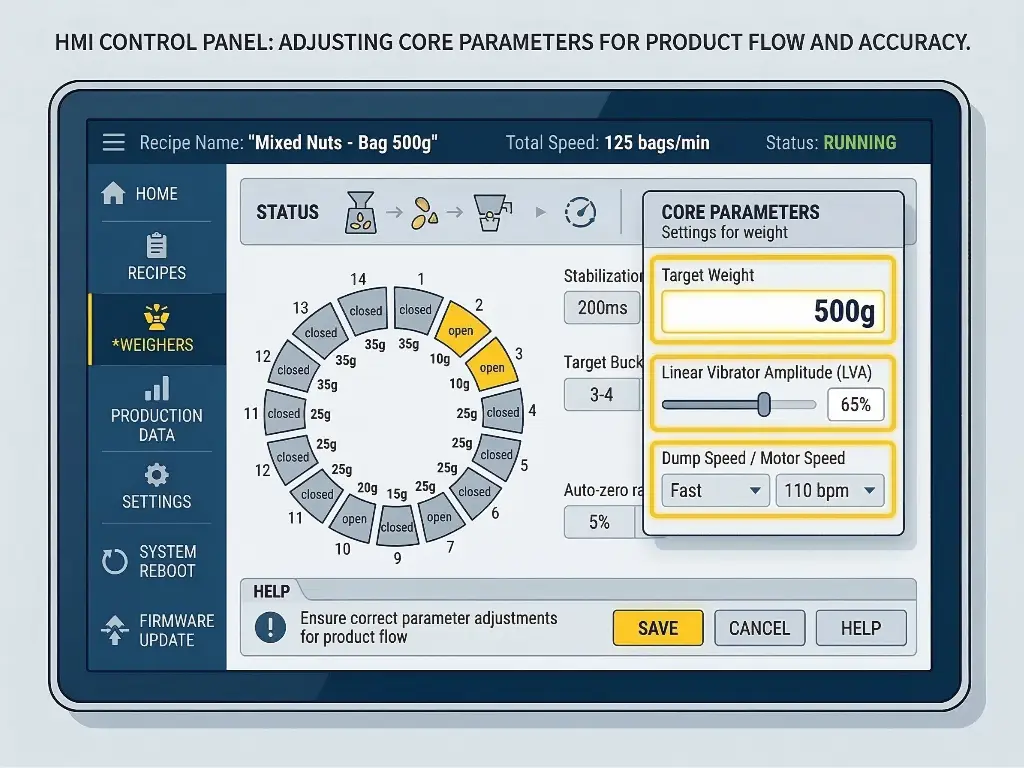This screenshot has width=1024, height=768.
Task: Expand the Fast dump speed dropdown
Action: [x=714, y=491]
